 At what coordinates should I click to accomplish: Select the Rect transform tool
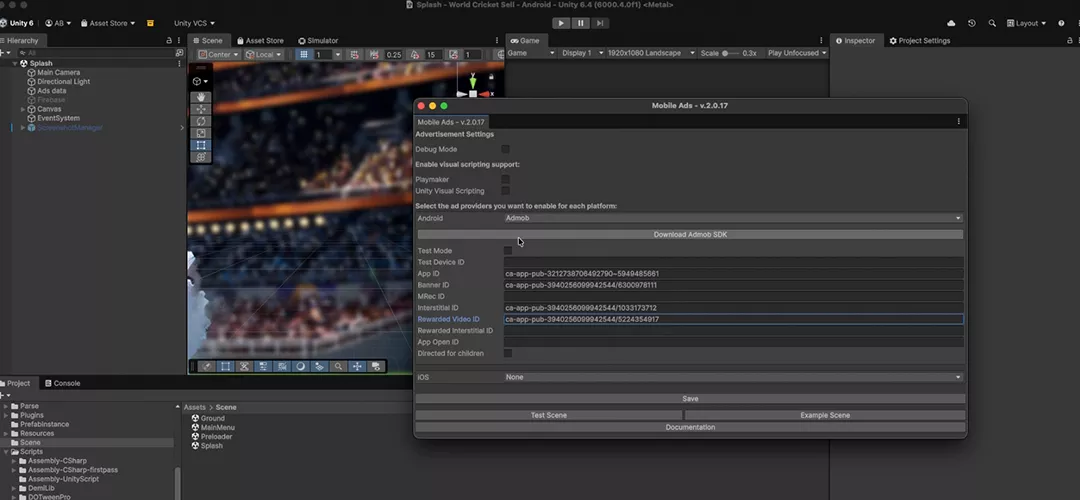point(201,145)
